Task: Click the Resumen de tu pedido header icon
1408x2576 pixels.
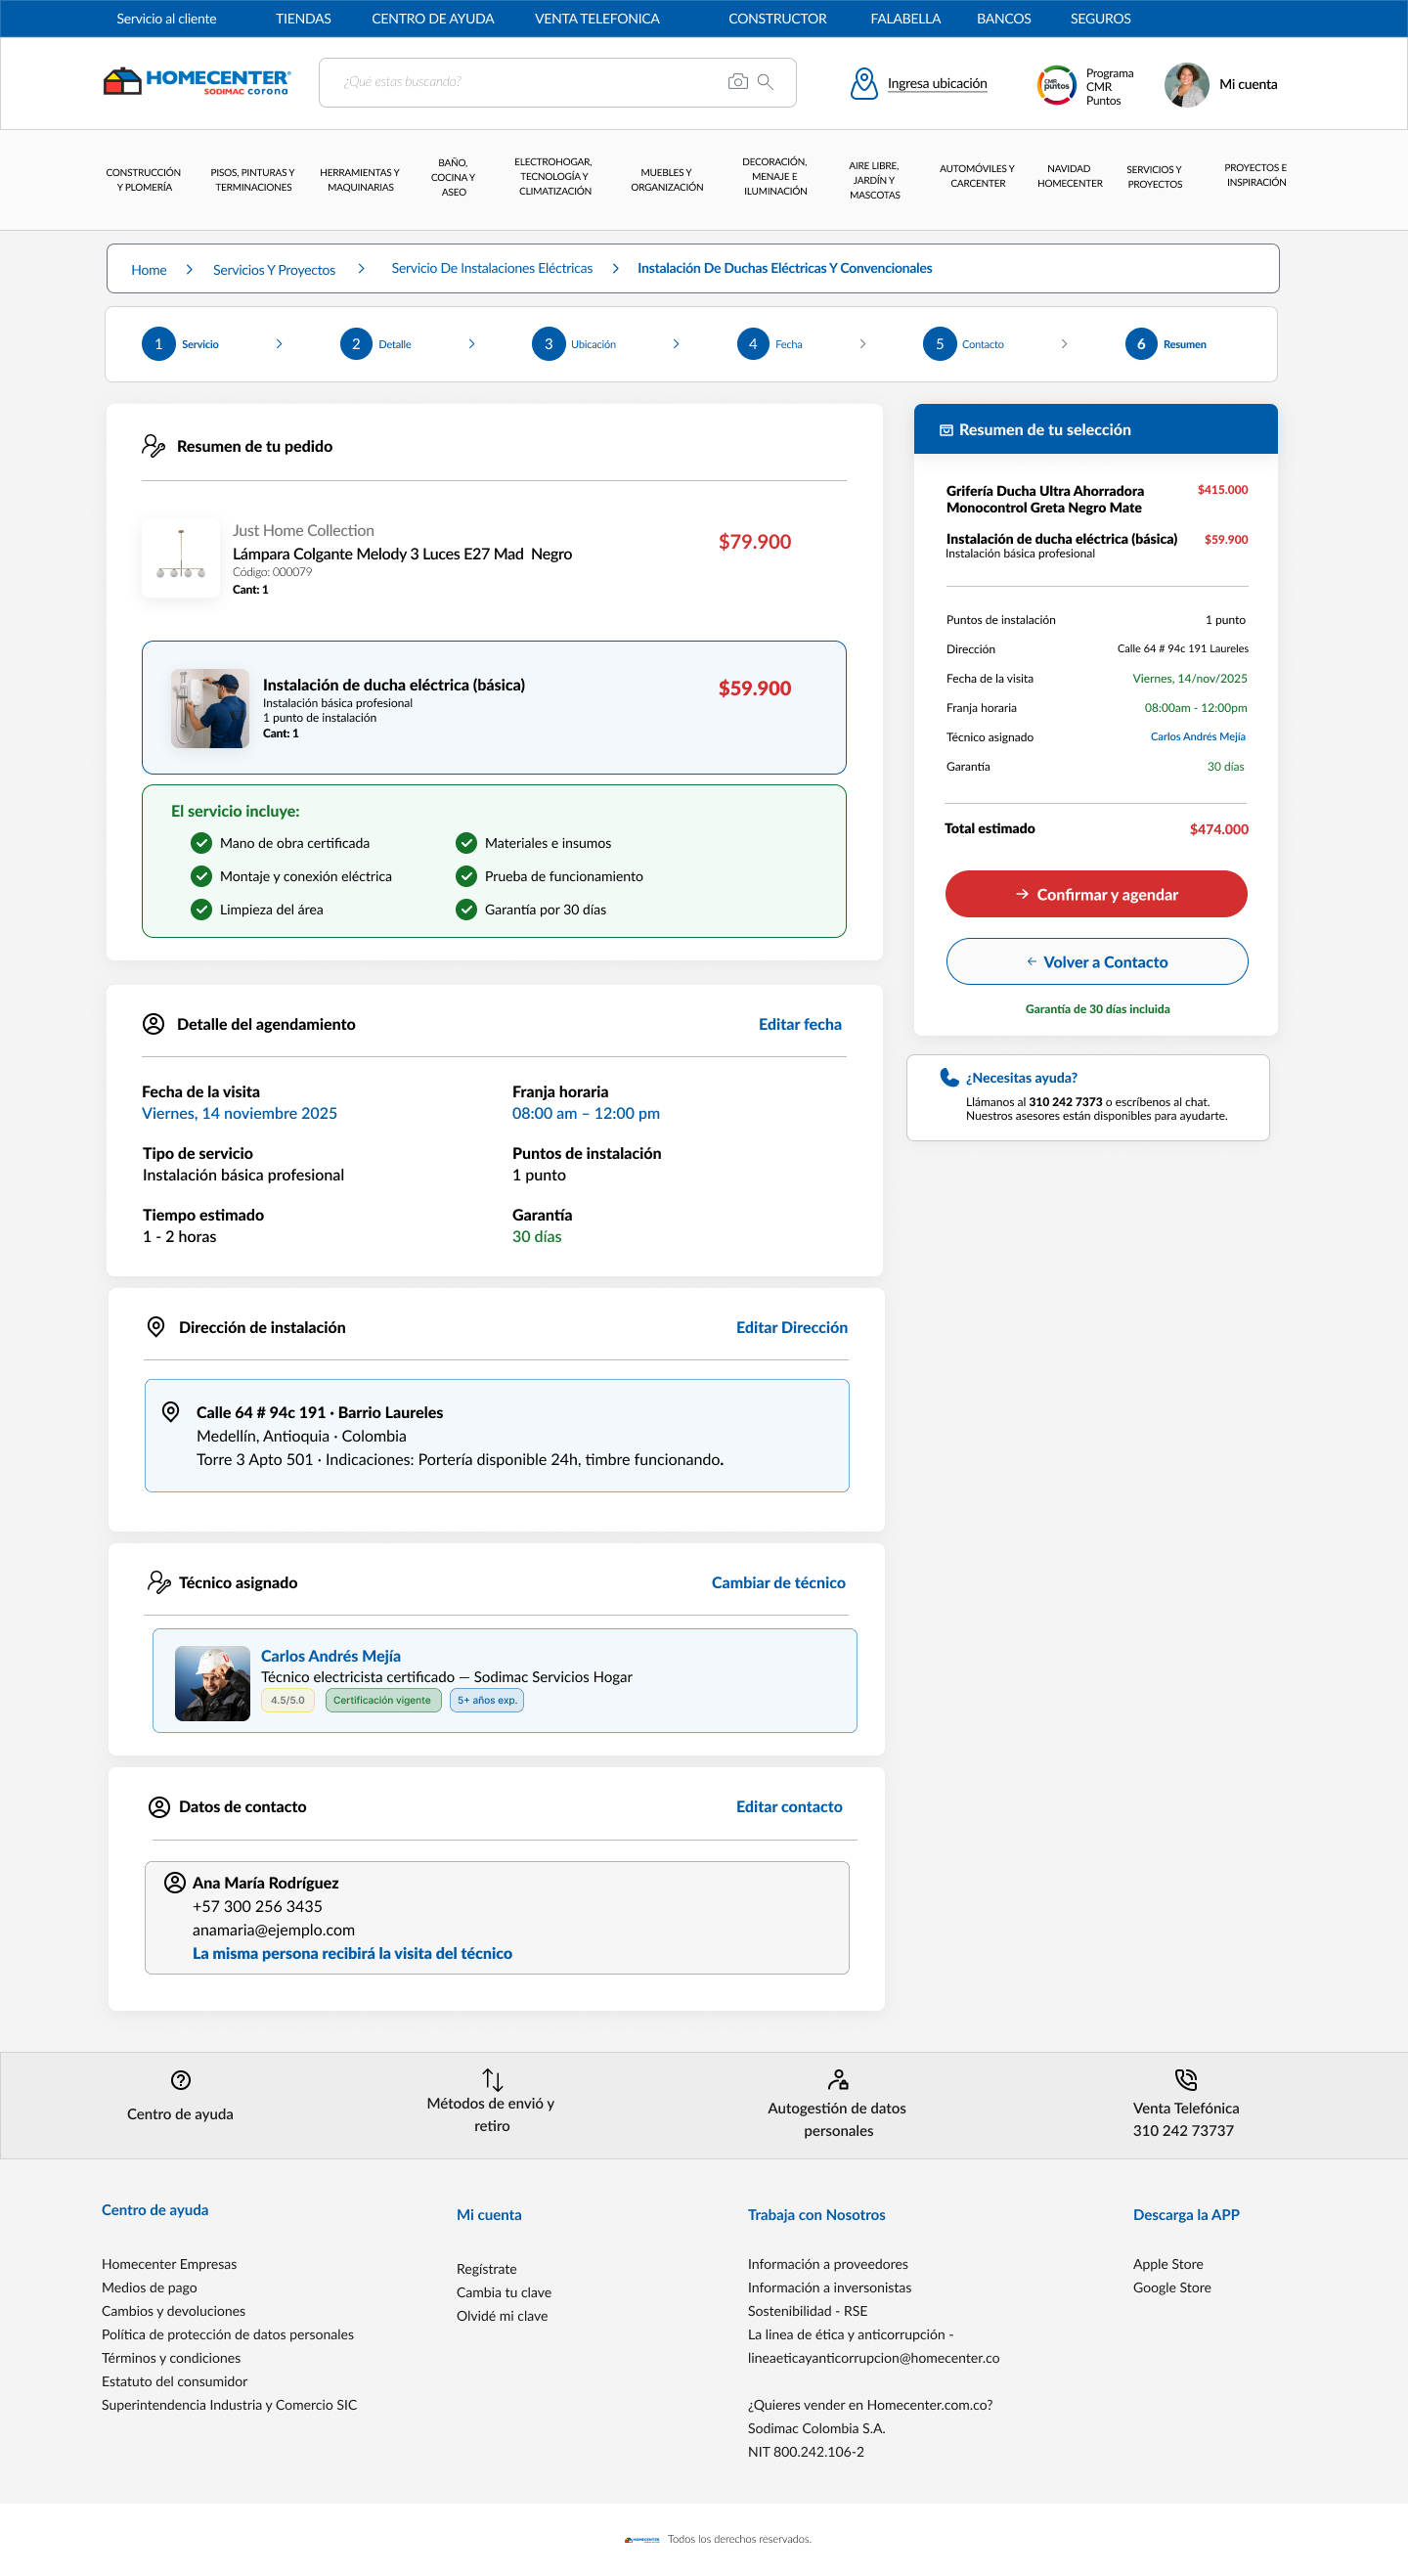Action: (153, 446)
